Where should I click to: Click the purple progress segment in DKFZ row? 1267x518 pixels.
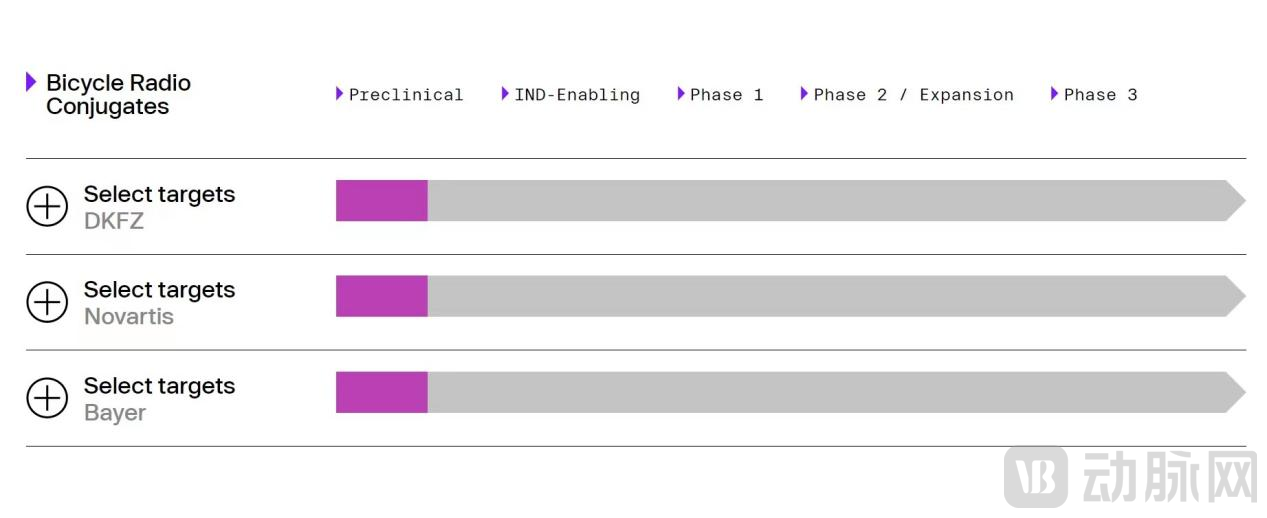[x=381, y=201]
